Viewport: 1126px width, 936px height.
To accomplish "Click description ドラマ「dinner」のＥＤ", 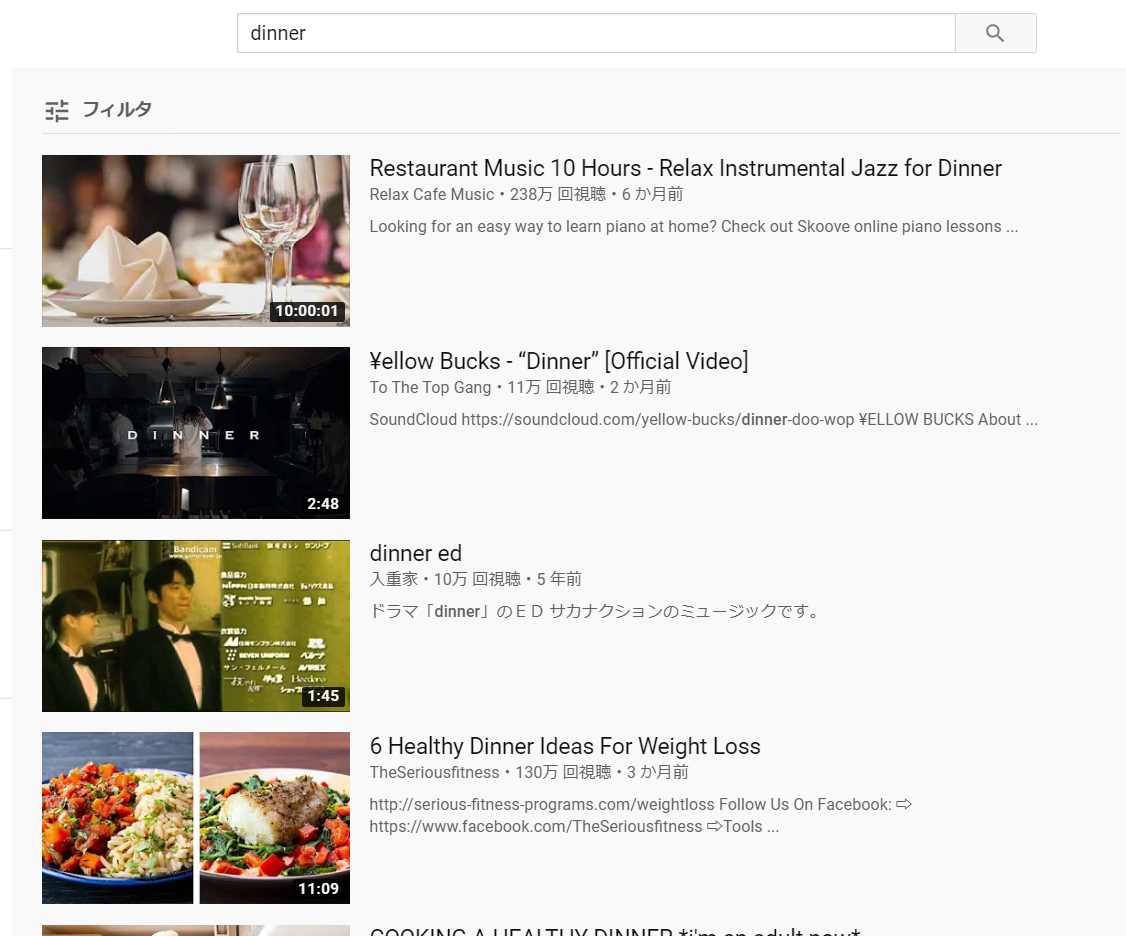I will pyautogui.click(x=595, y=612).
